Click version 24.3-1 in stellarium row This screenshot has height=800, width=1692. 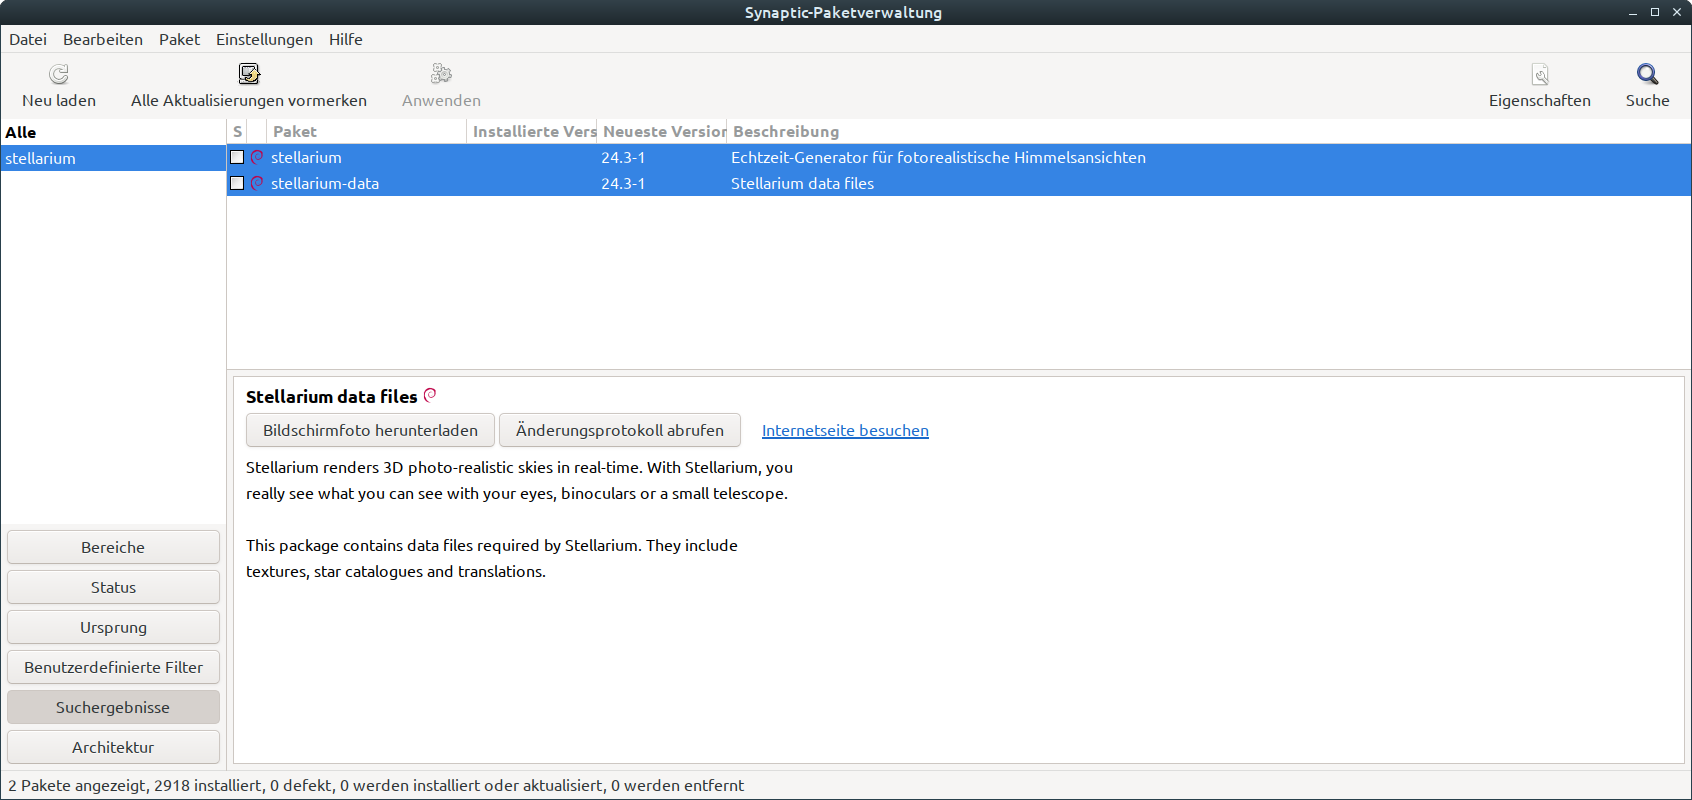pos(623,157)
